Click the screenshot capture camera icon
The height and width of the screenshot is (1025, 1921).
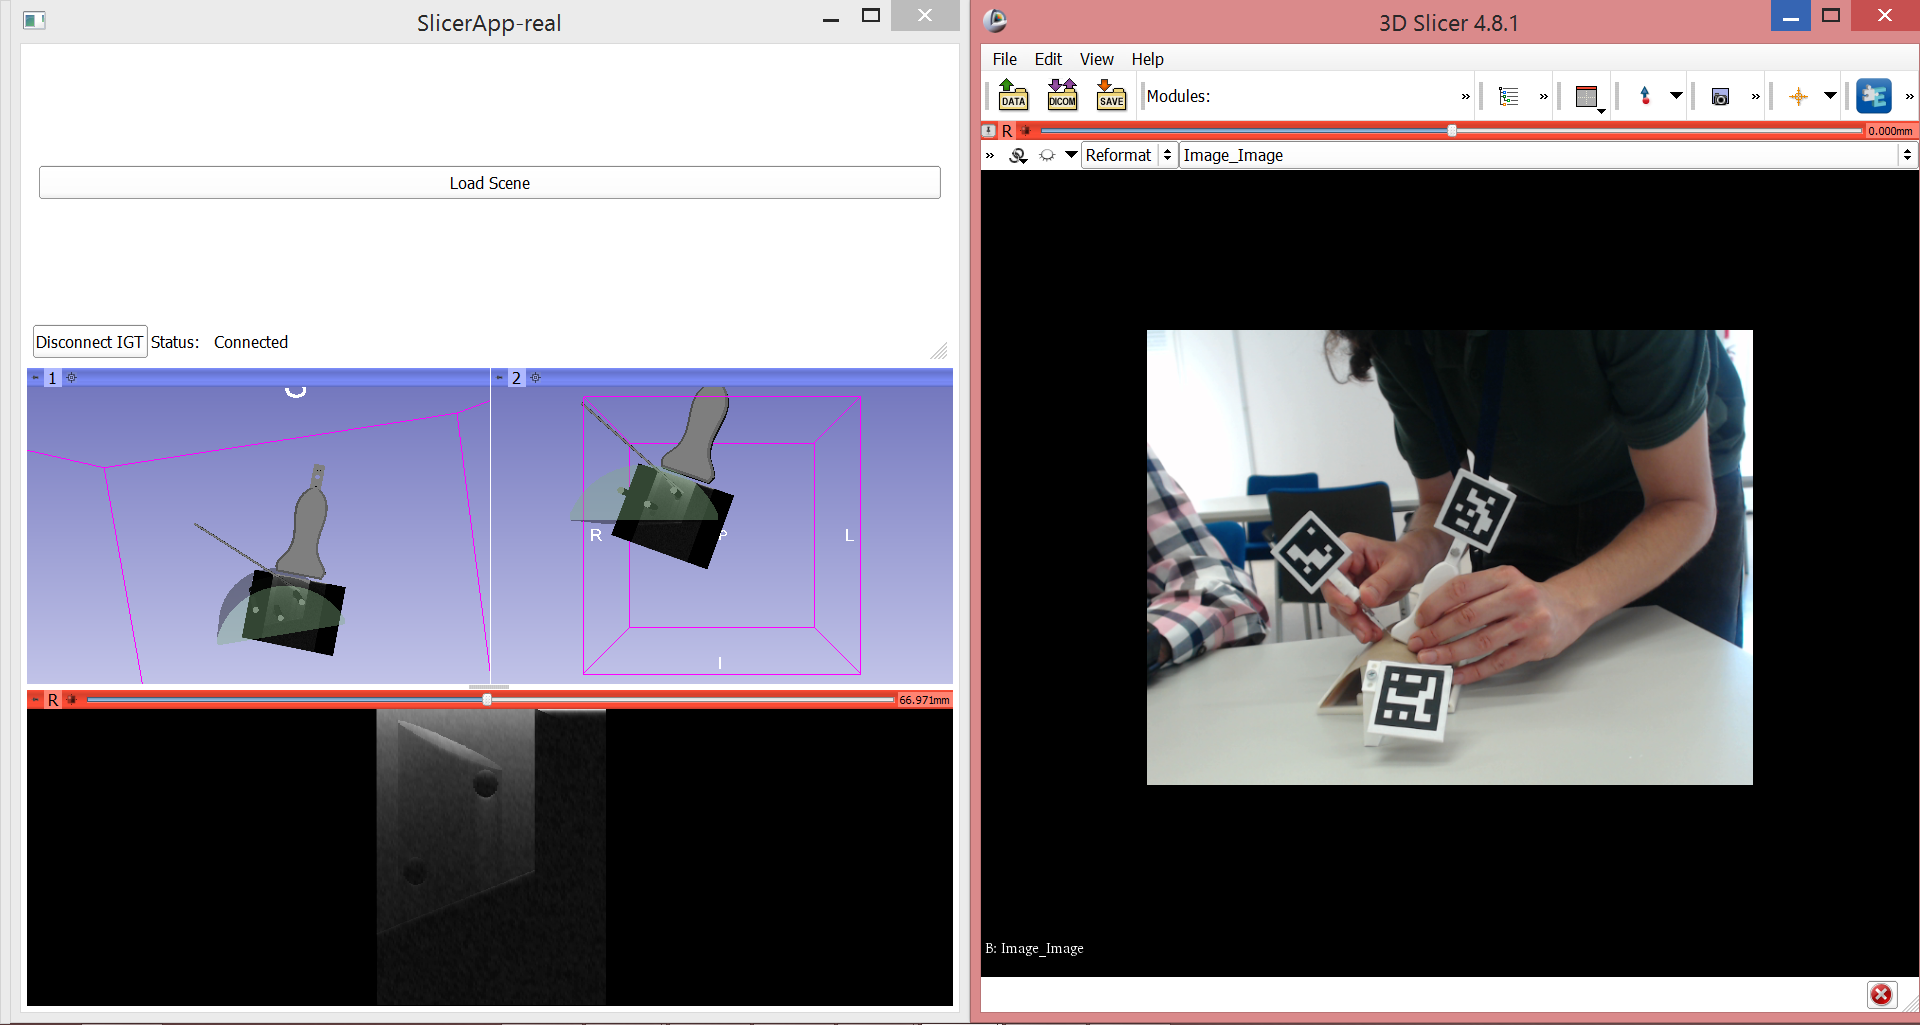pyautogui.click(x=1720, y=97)
